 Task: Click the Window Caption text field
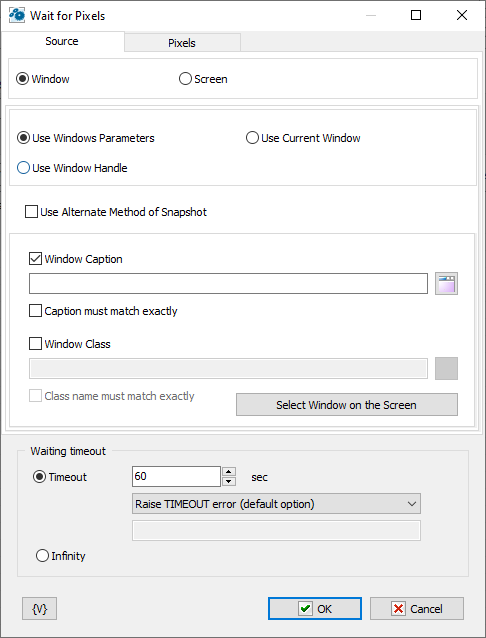click(228, 284)
